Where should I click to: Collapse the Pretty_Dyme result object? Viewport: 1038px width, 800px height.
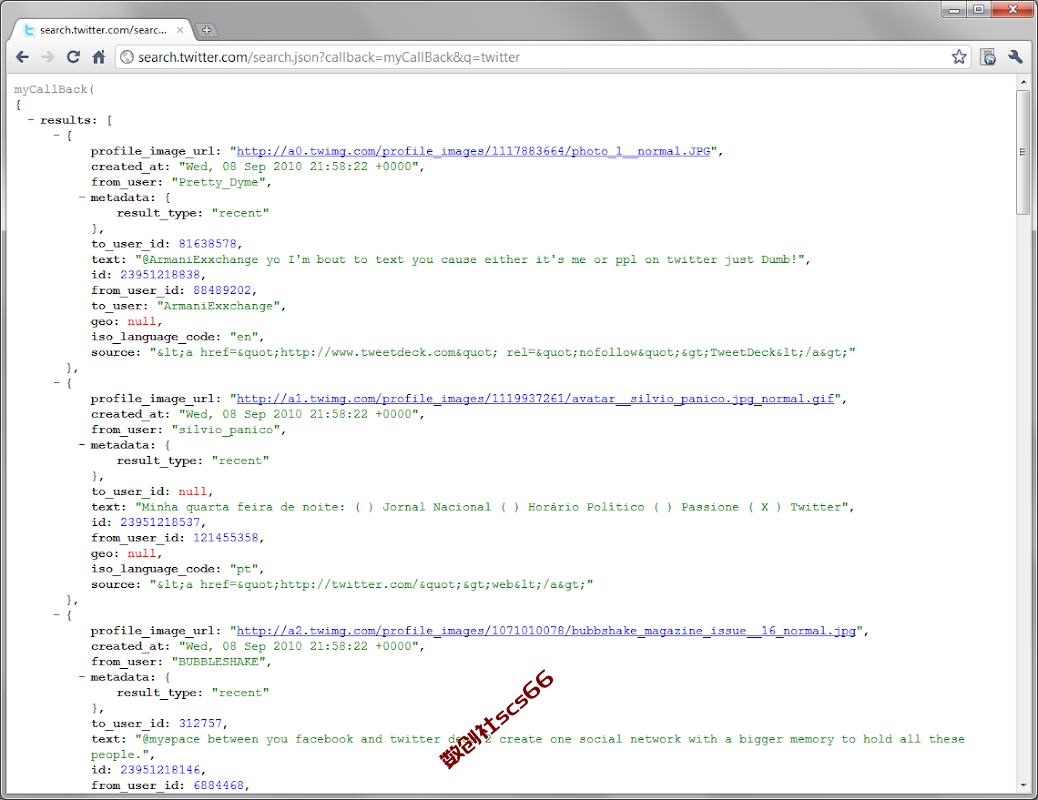[57, 135]
